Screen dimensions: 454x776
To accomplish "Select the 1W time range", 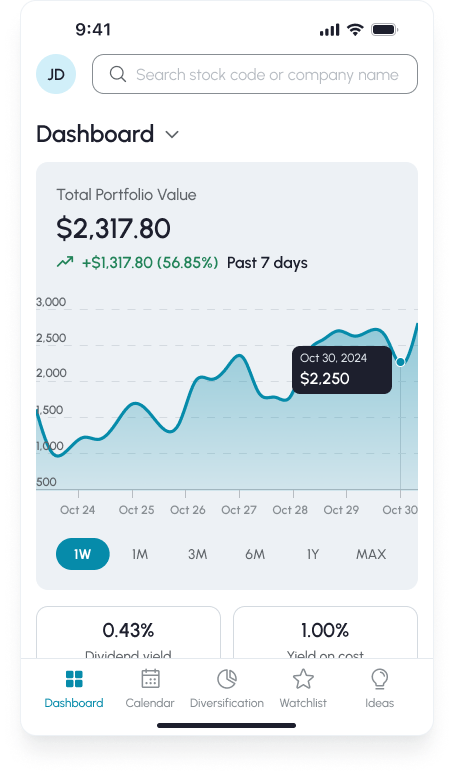I will click(x=83, y=554).
